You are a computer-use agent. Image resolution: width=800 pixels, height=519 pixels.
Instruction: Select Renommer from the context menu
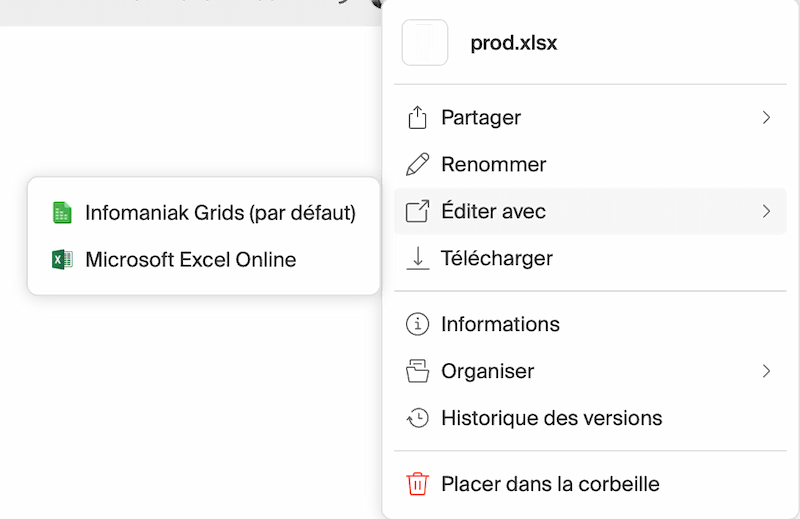coord(494,164)
